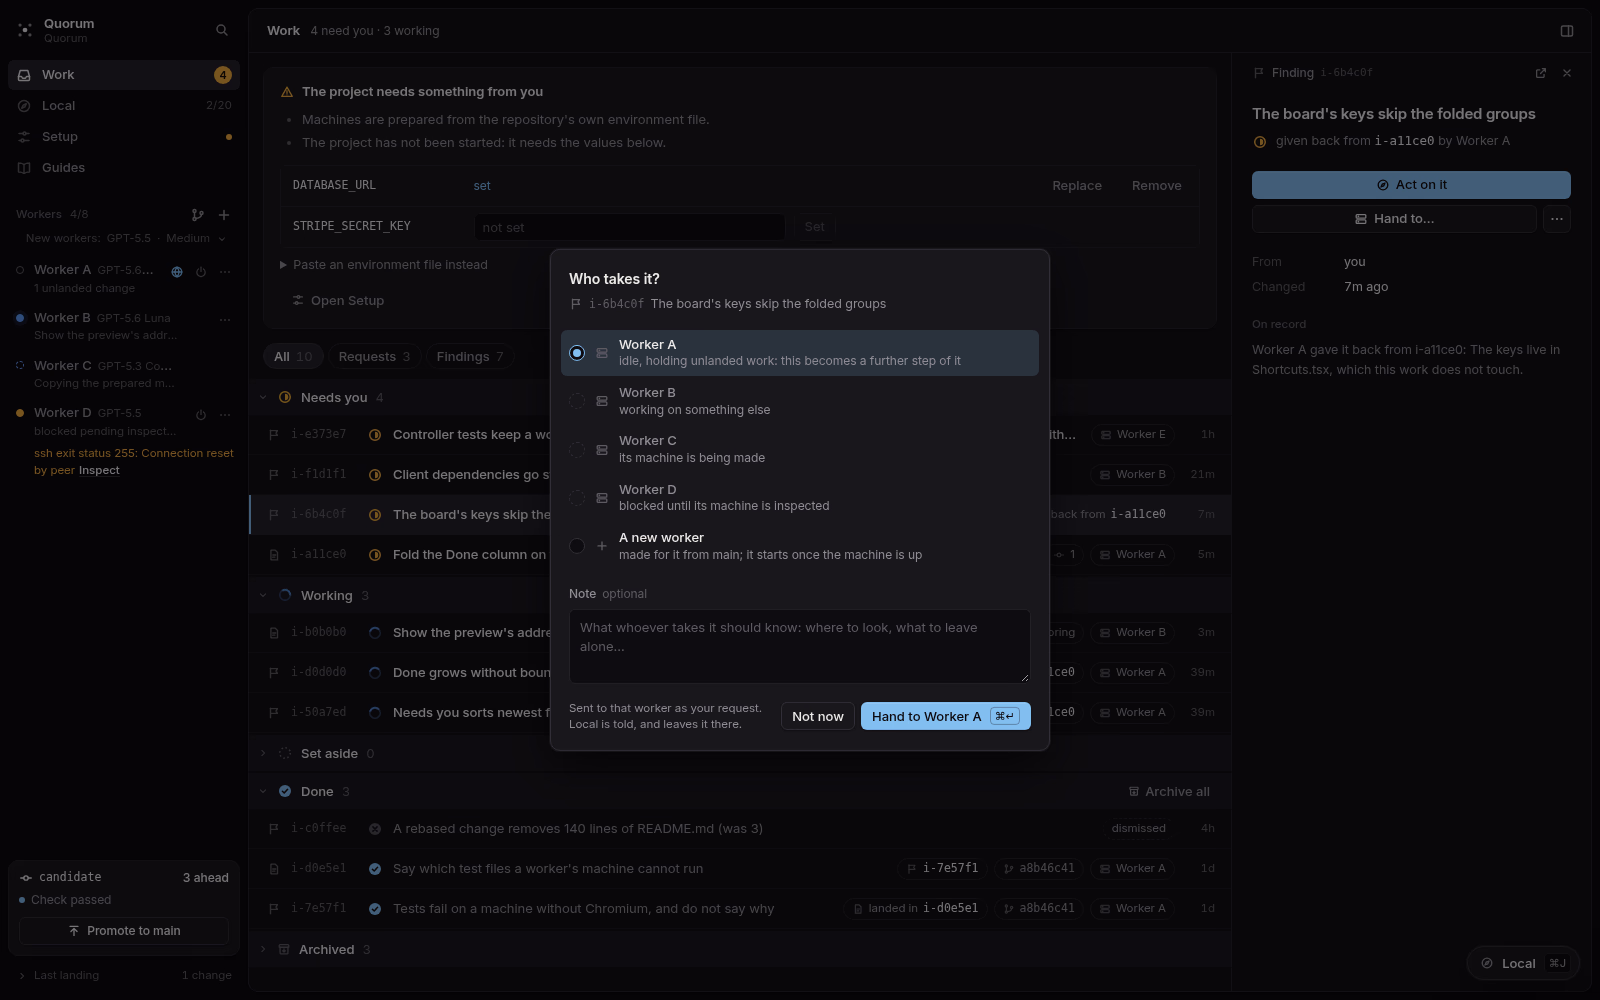
Task: Close the Finding panel
Action: click(x=1567, y=73)
